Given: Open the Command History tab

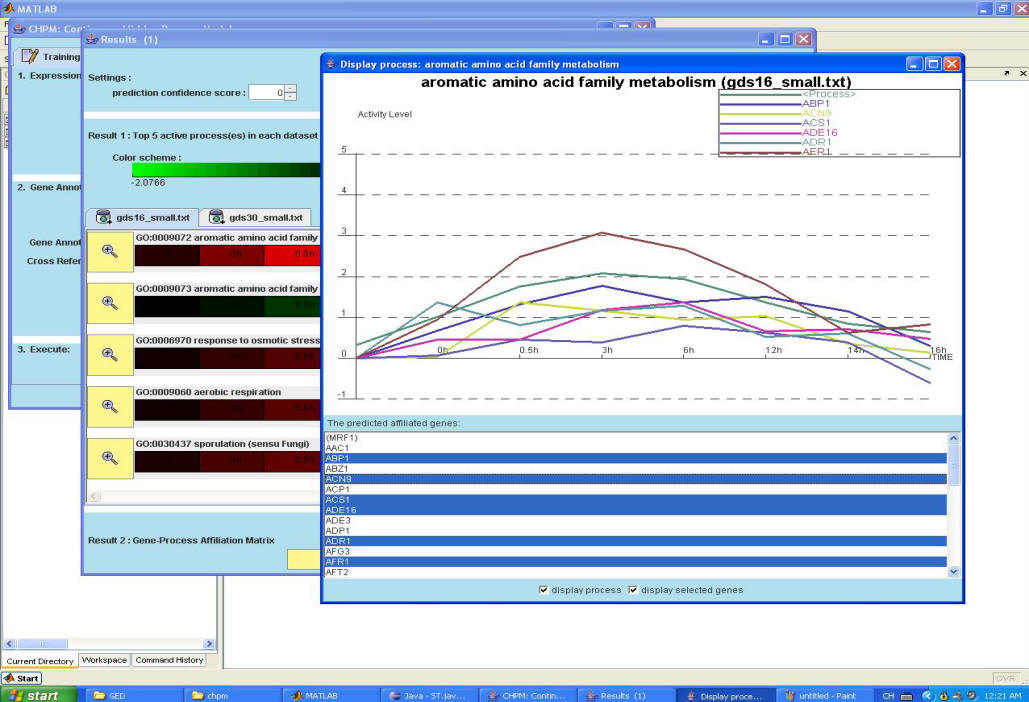Looking at the screenshot, I should [169, 660].
